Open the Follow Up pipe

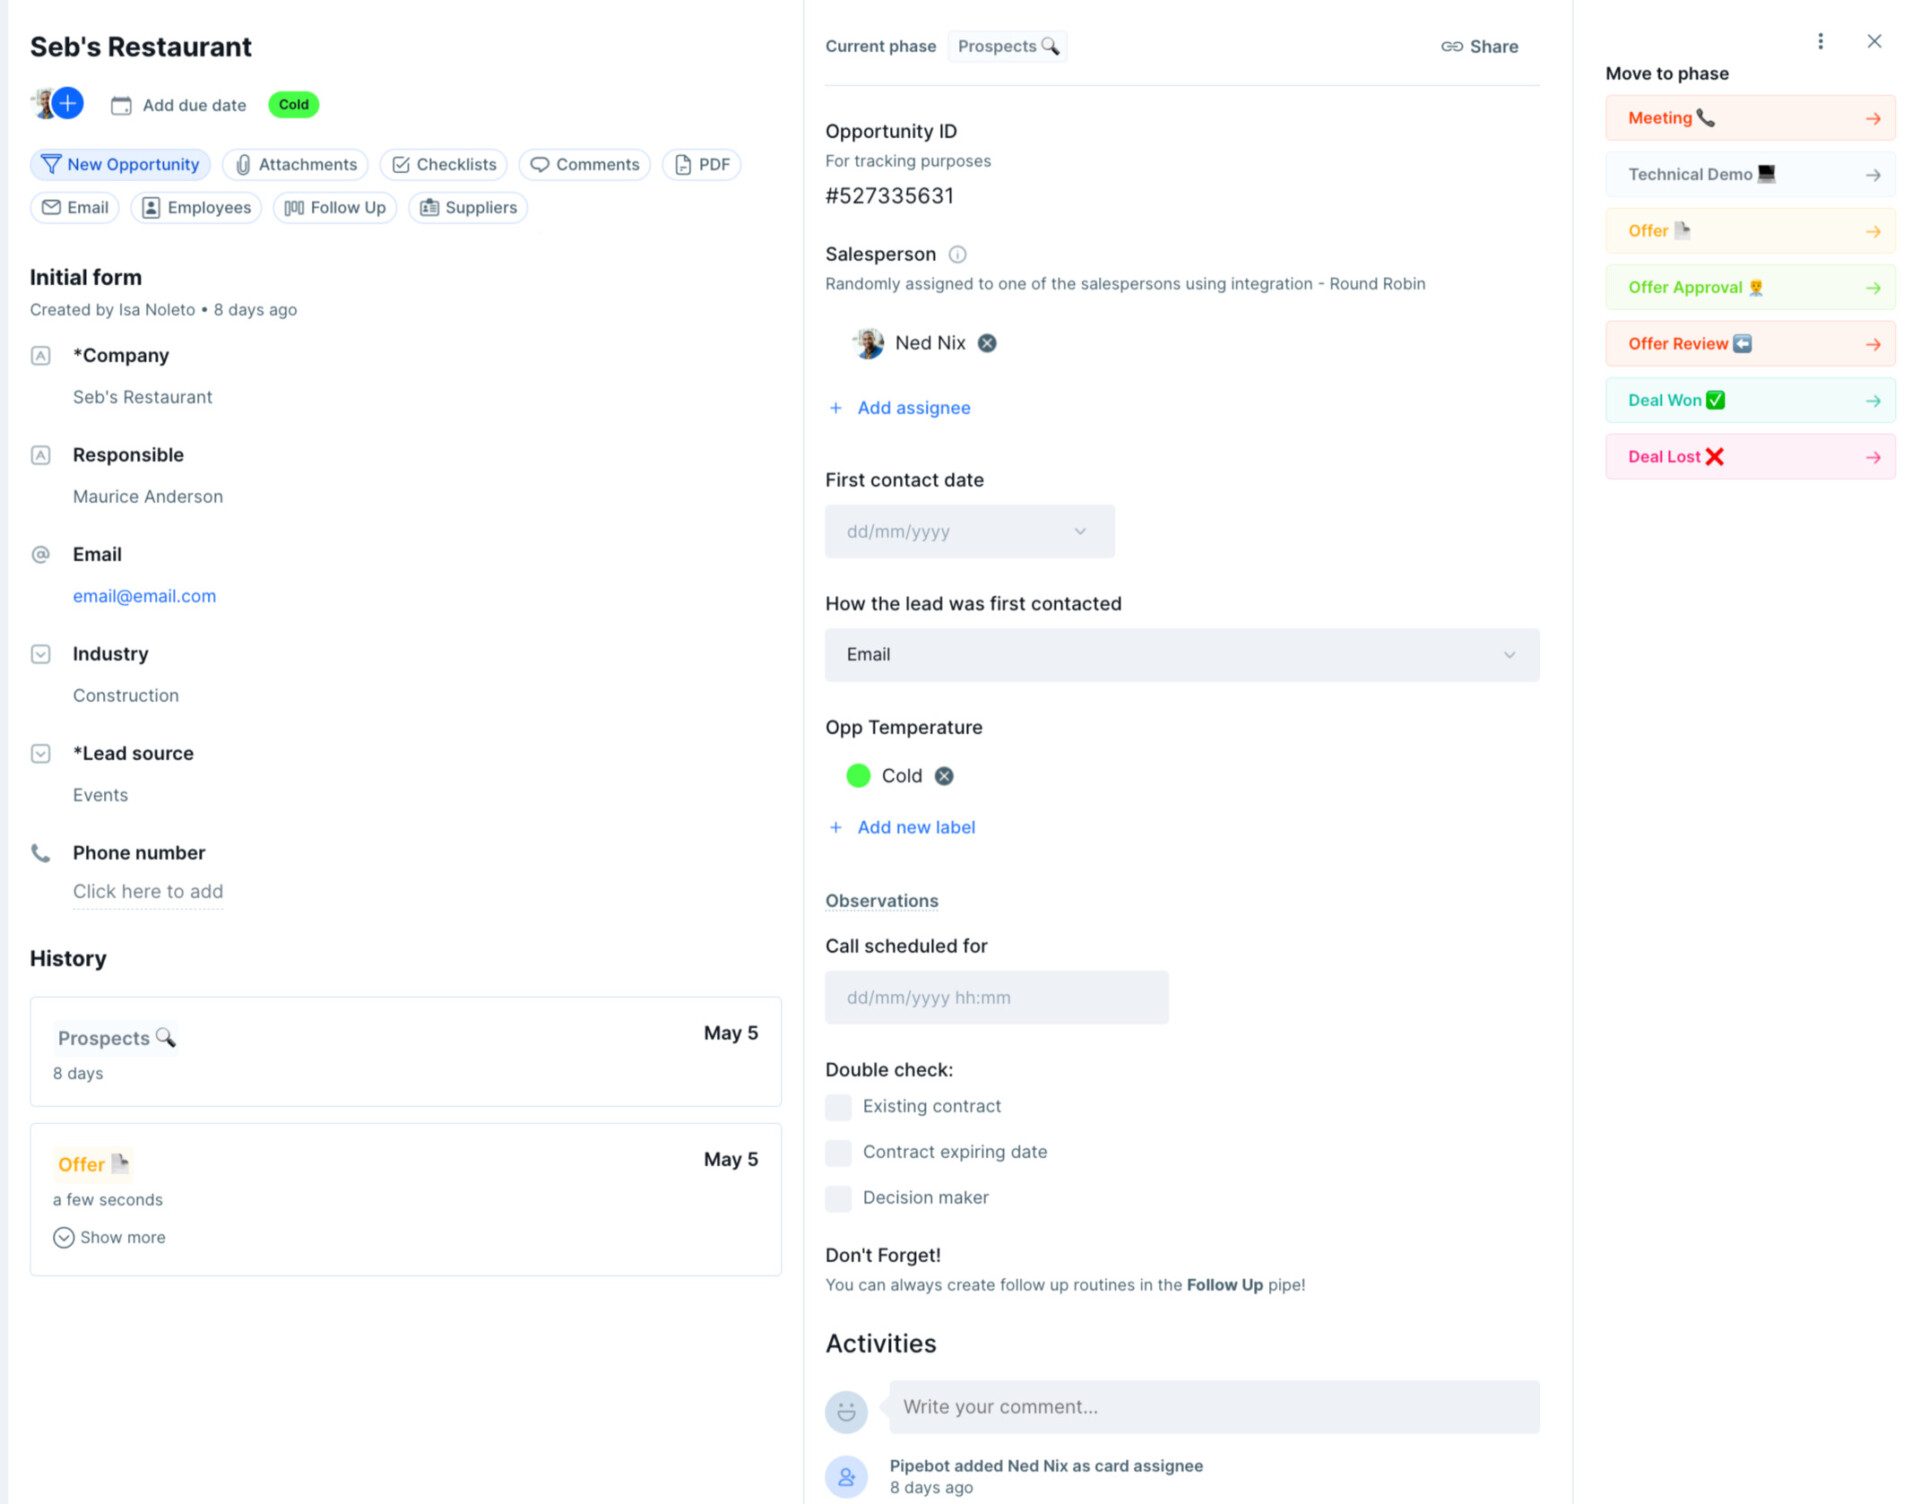[335, 207]
